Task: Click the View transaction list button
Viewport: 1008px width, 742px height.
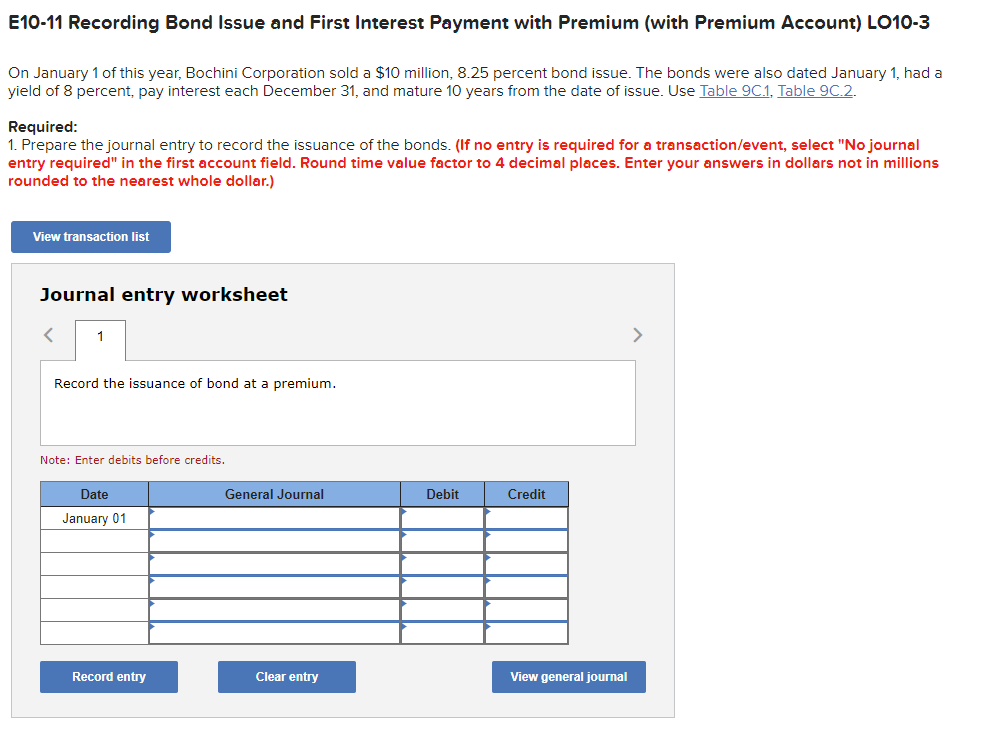Action: 90,236
